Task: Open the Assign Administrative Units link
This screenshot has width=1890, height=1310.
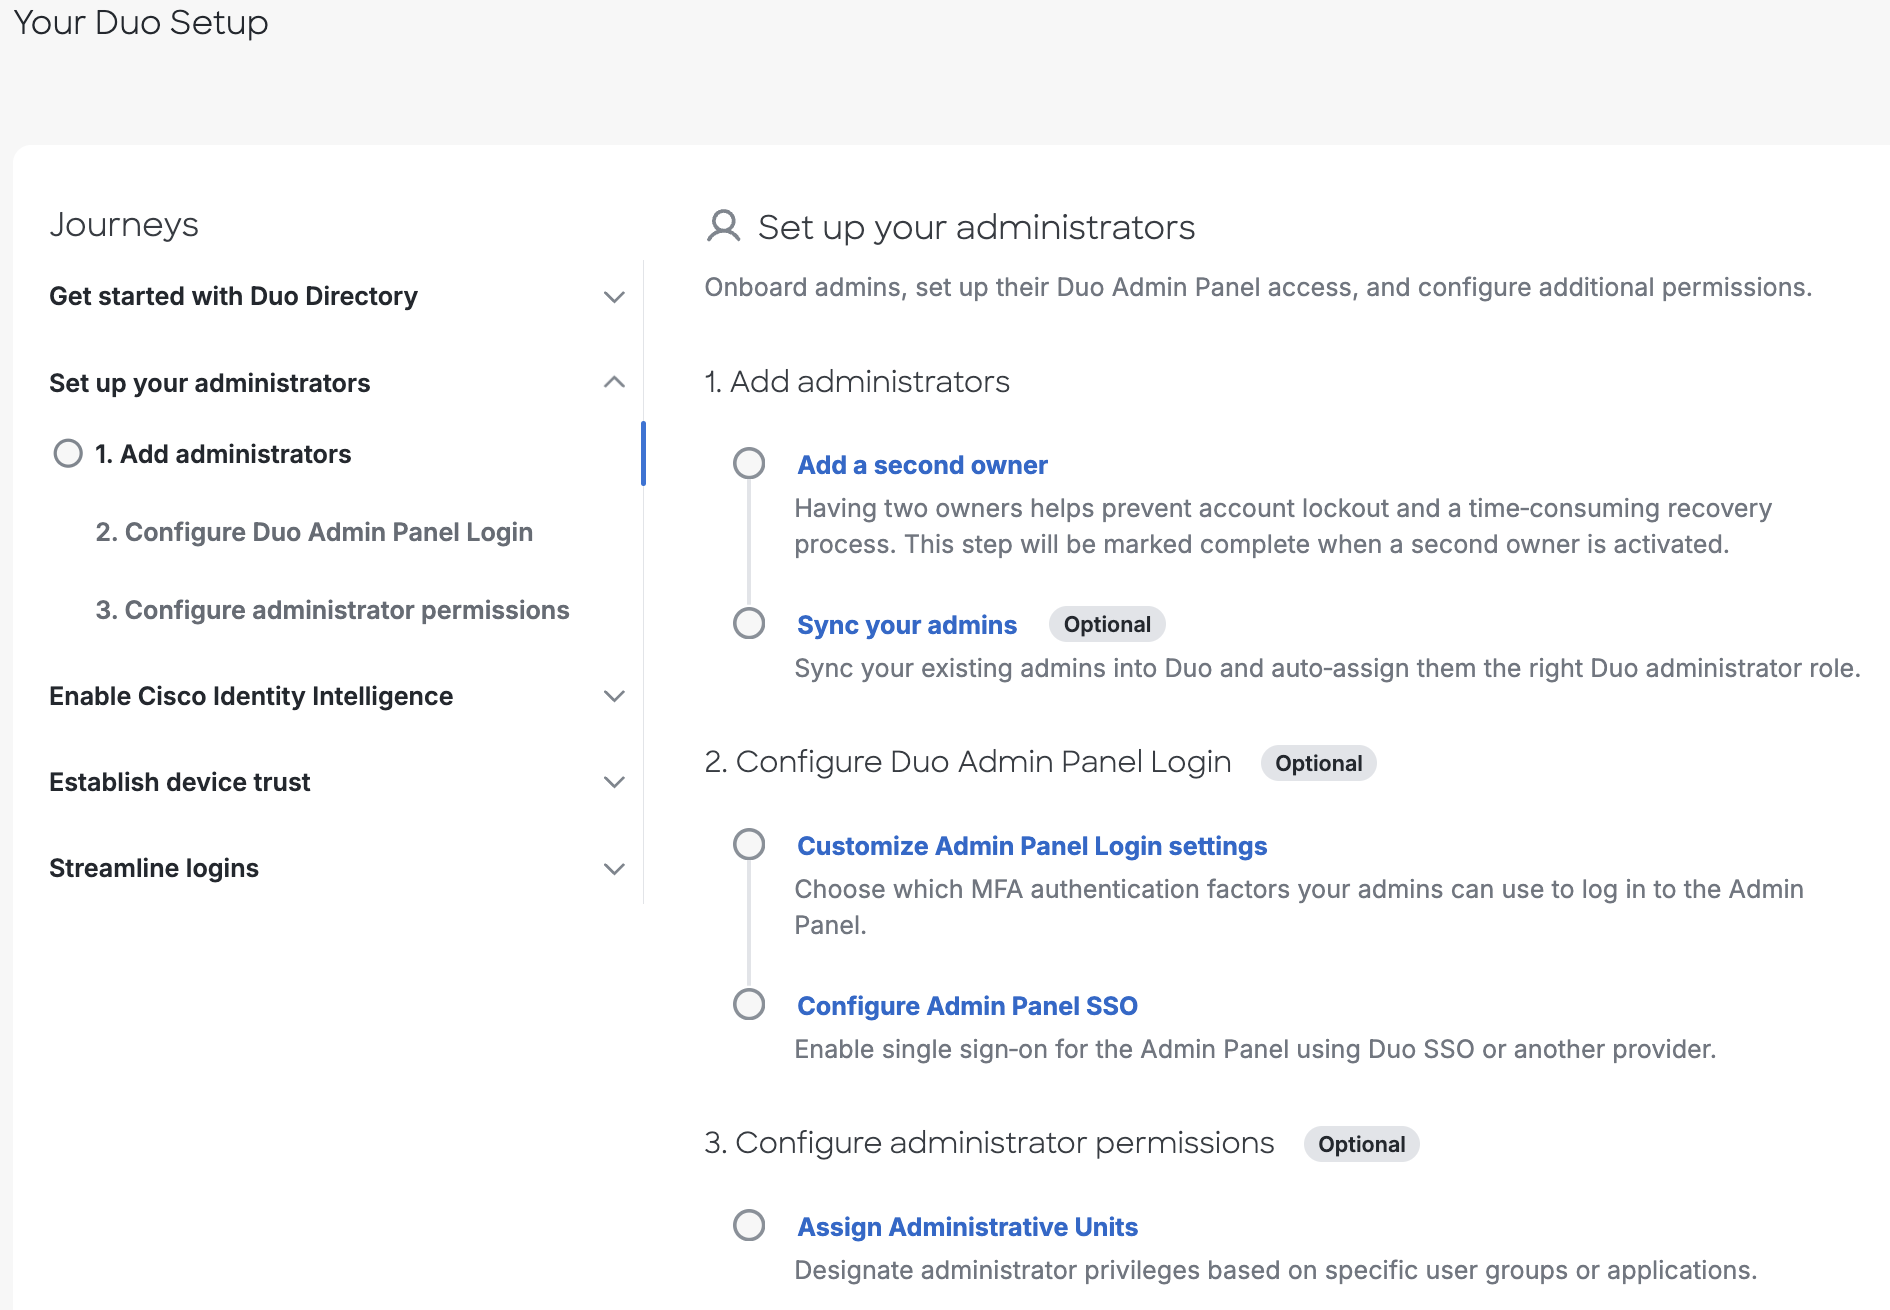Action: click(x=966, y=1226)
